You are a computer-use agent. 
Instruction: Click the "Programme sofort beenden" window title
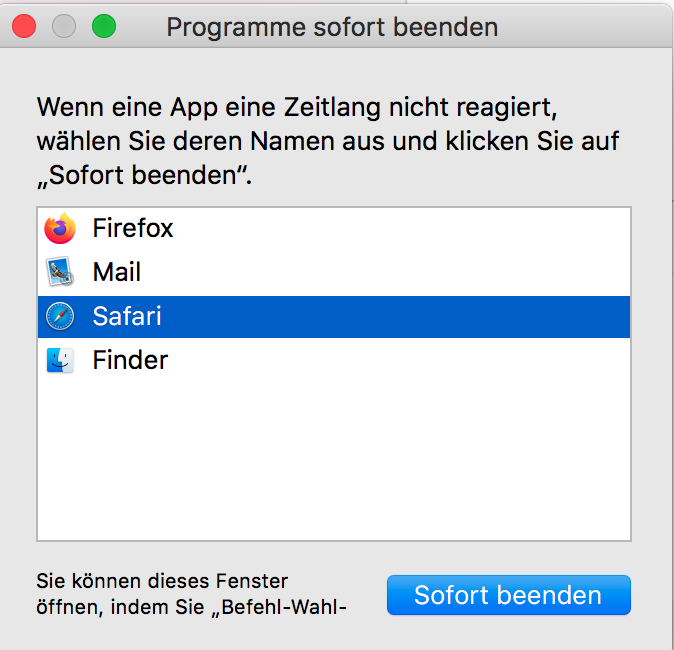(332, 27)
